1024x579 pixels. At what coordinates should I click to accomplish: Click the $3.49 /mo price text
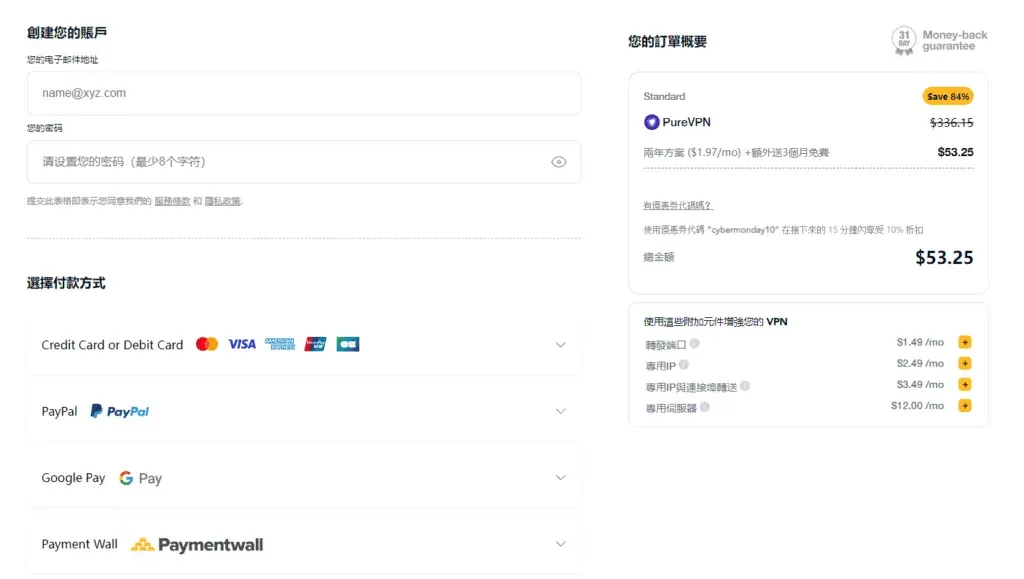pyautogui.click(x=920, y=384)
